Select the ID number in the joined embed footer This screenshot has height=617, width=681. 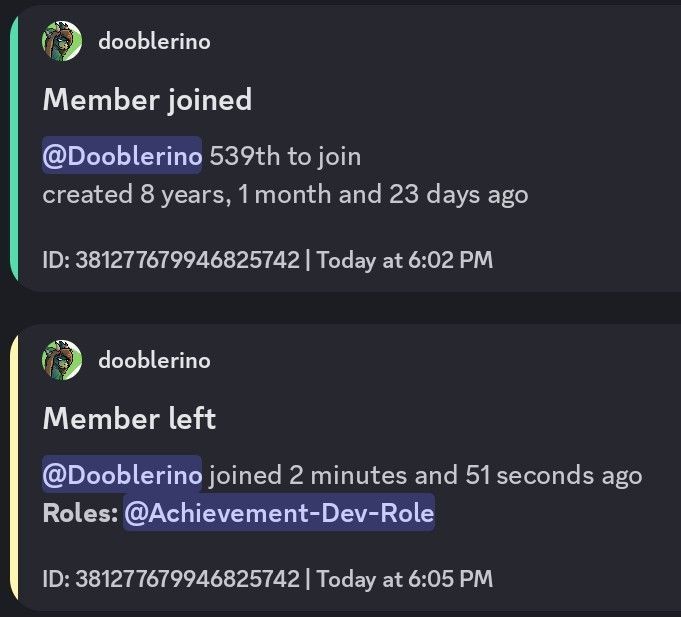point(188,260)
